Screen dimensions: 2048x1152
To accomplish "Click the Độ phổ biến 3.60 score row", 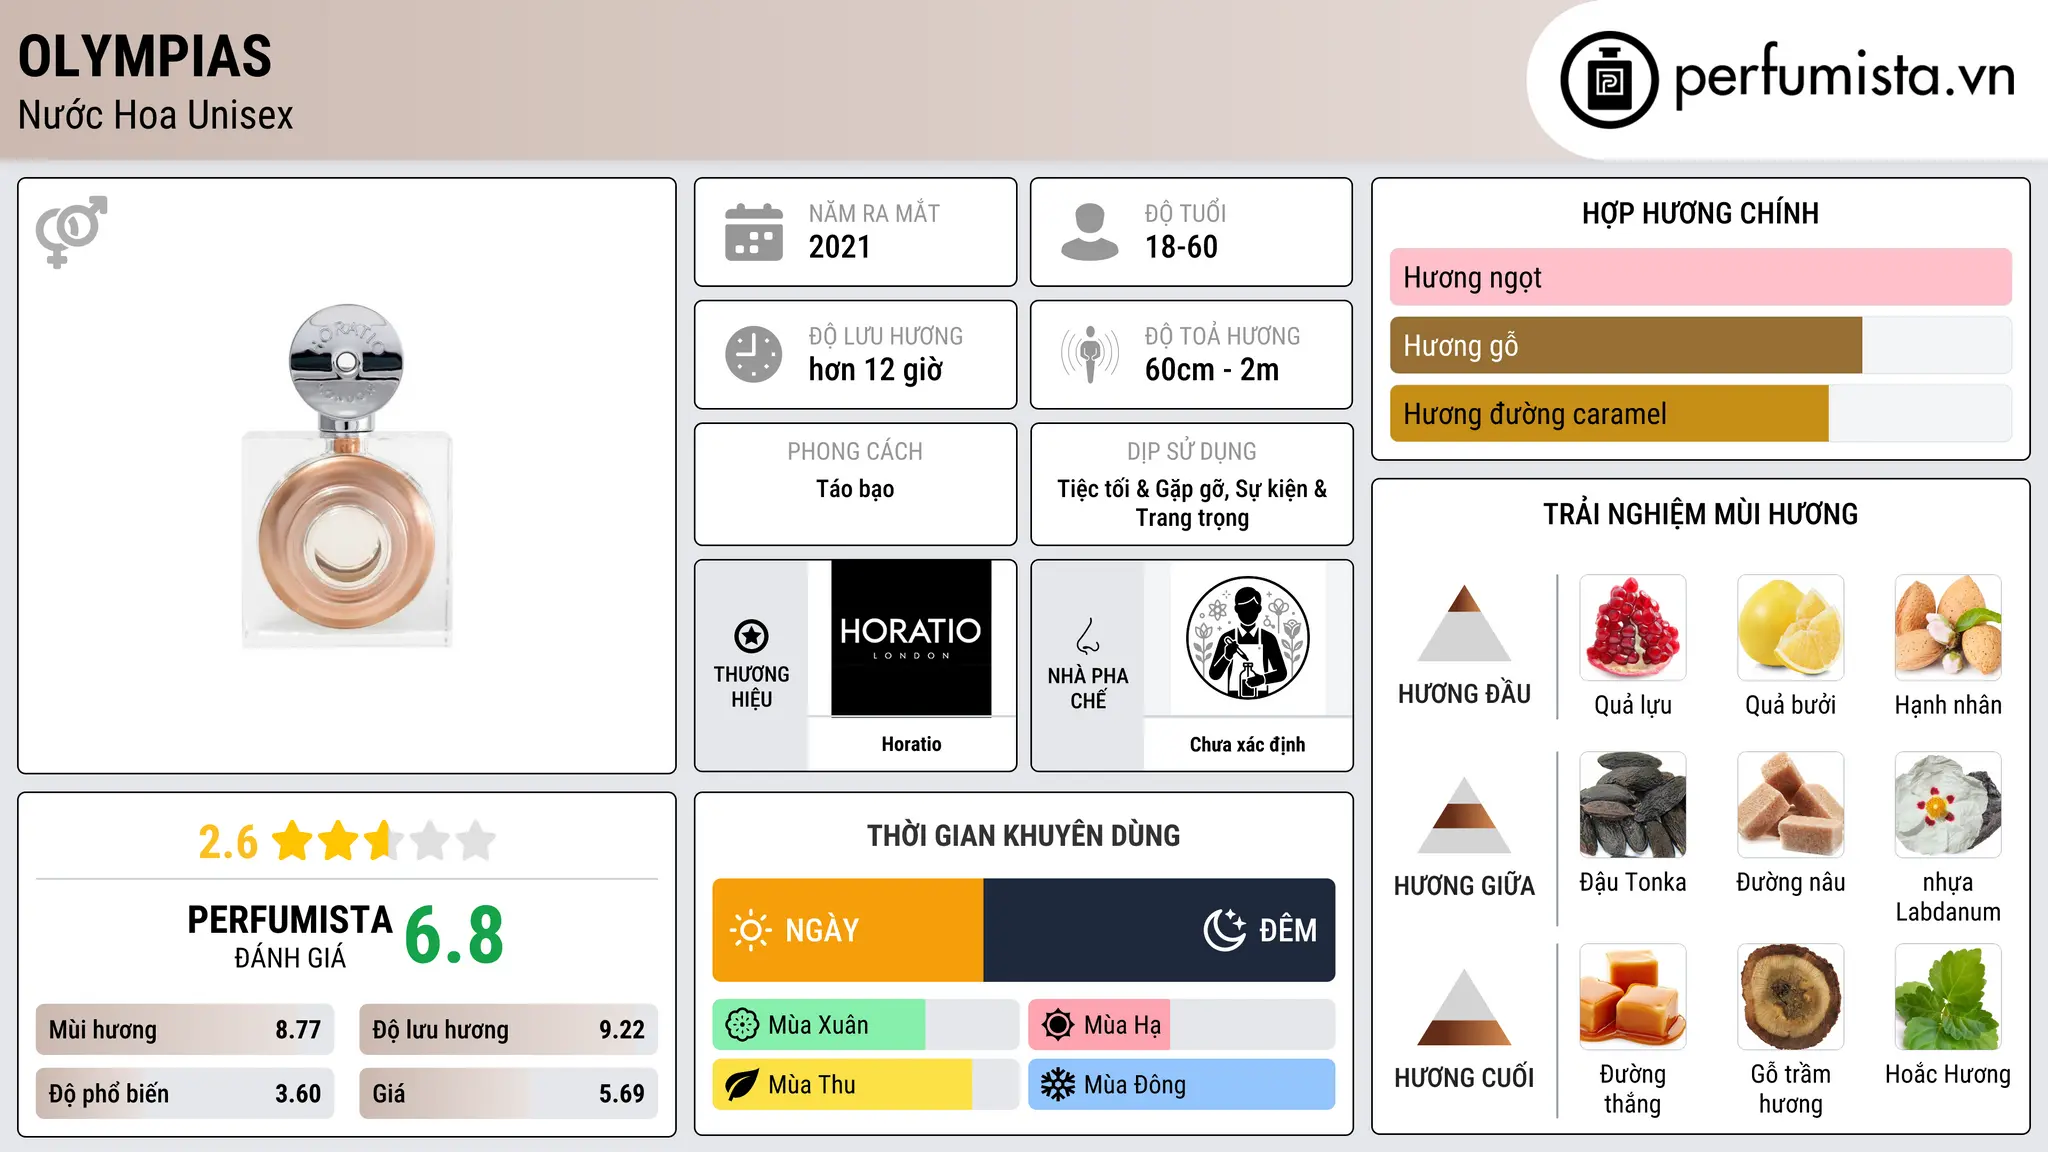I will coord(185,1094).
